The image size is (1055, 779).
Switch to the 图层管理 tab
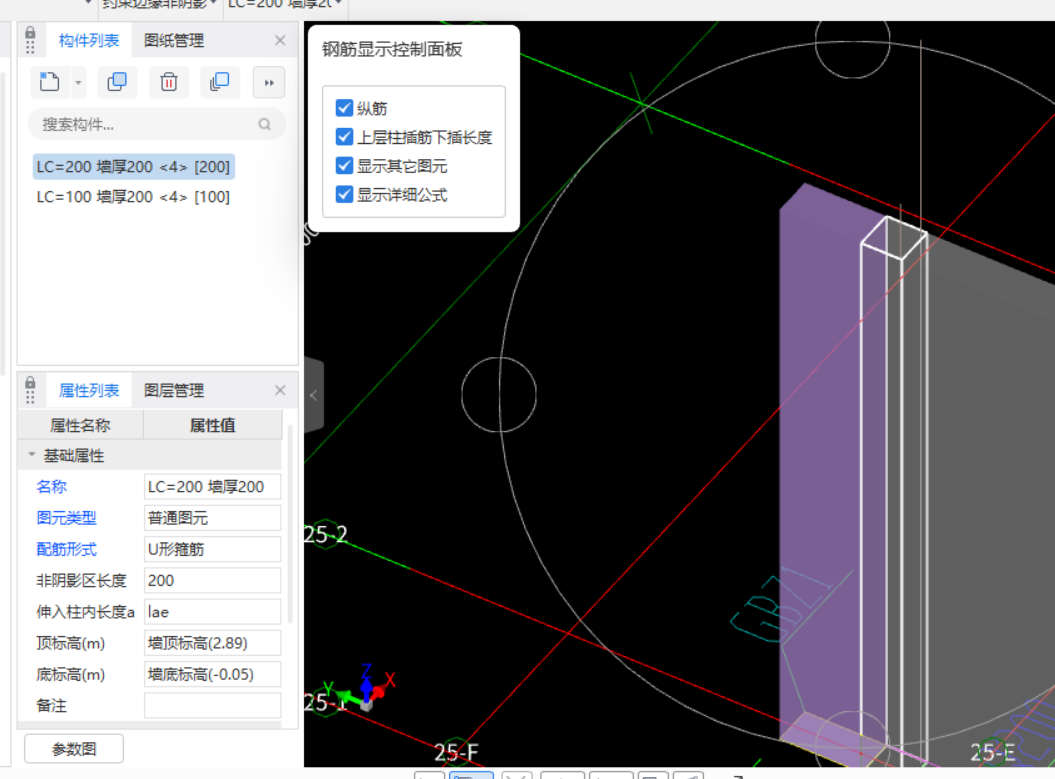(174, 390)
